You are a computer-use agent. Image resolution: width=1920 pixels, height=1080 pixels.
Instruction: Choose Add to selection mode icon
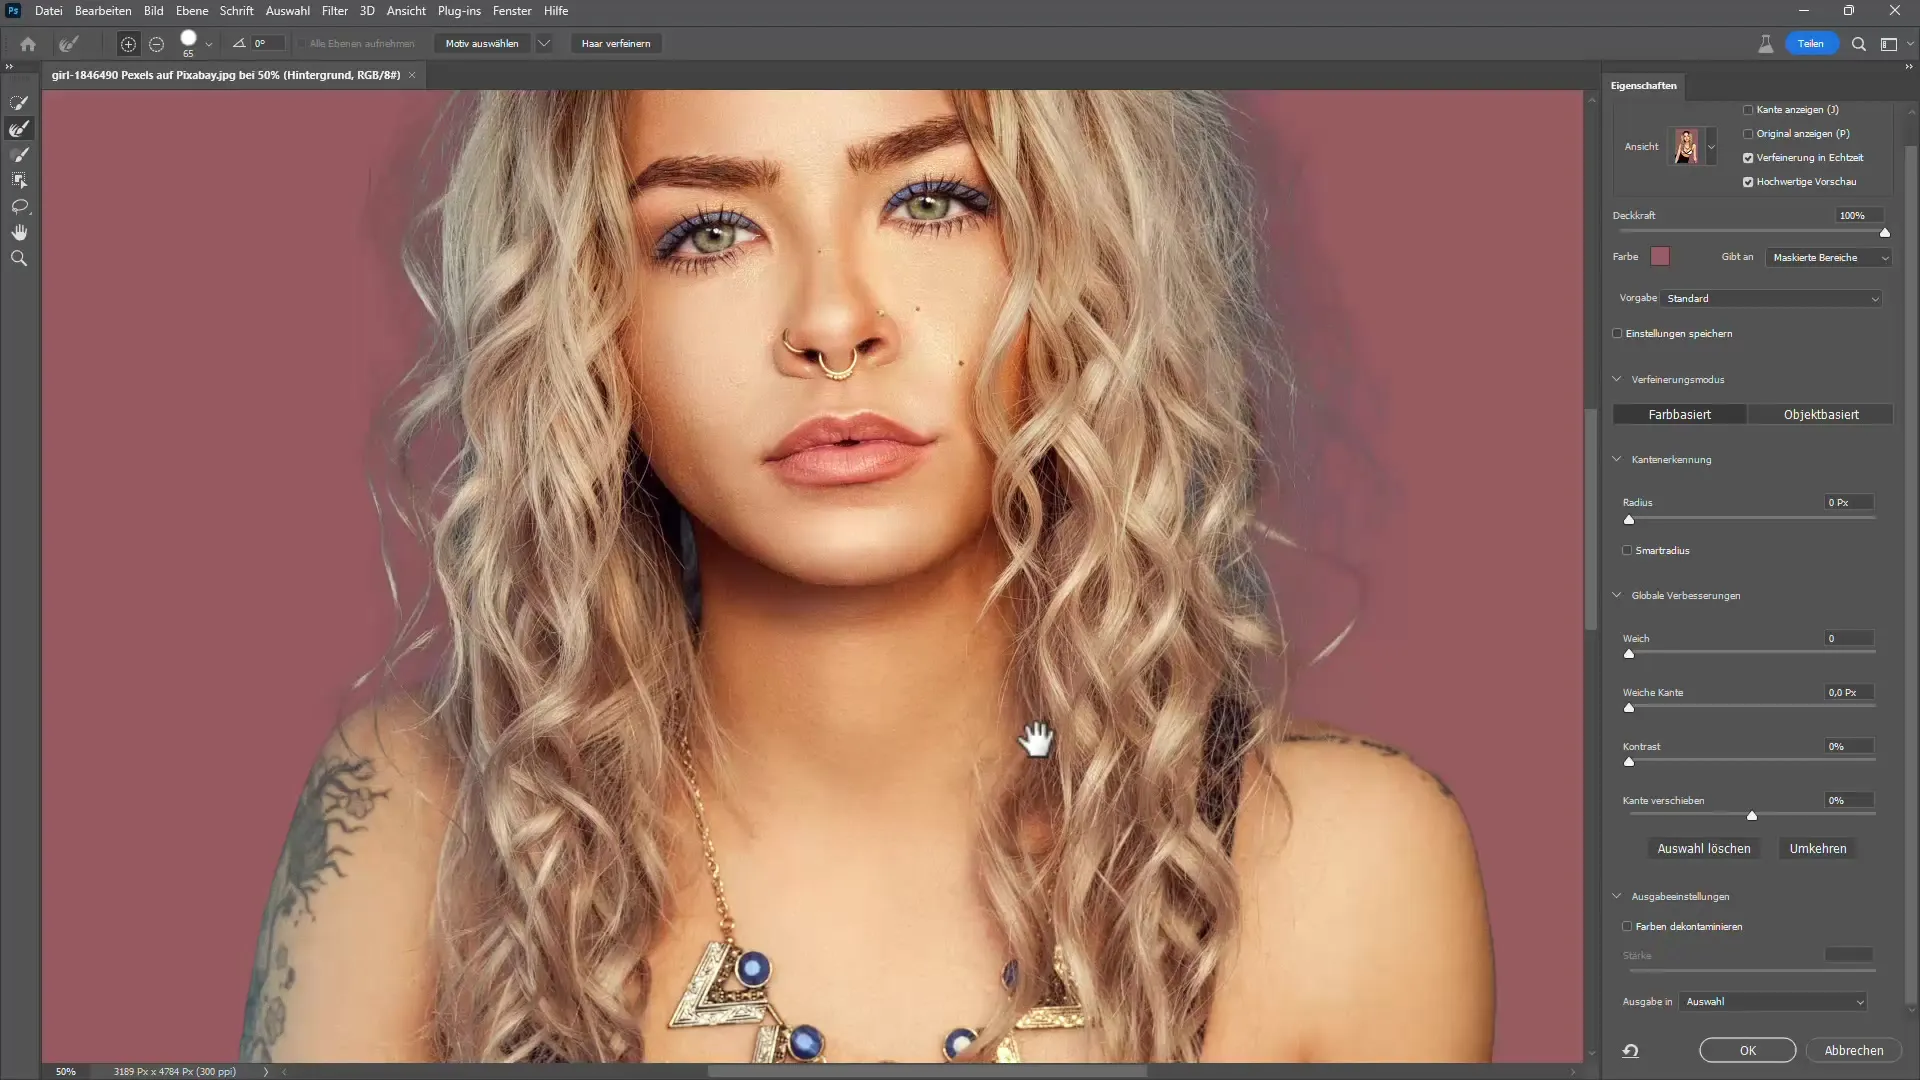(x=128, y=44)
